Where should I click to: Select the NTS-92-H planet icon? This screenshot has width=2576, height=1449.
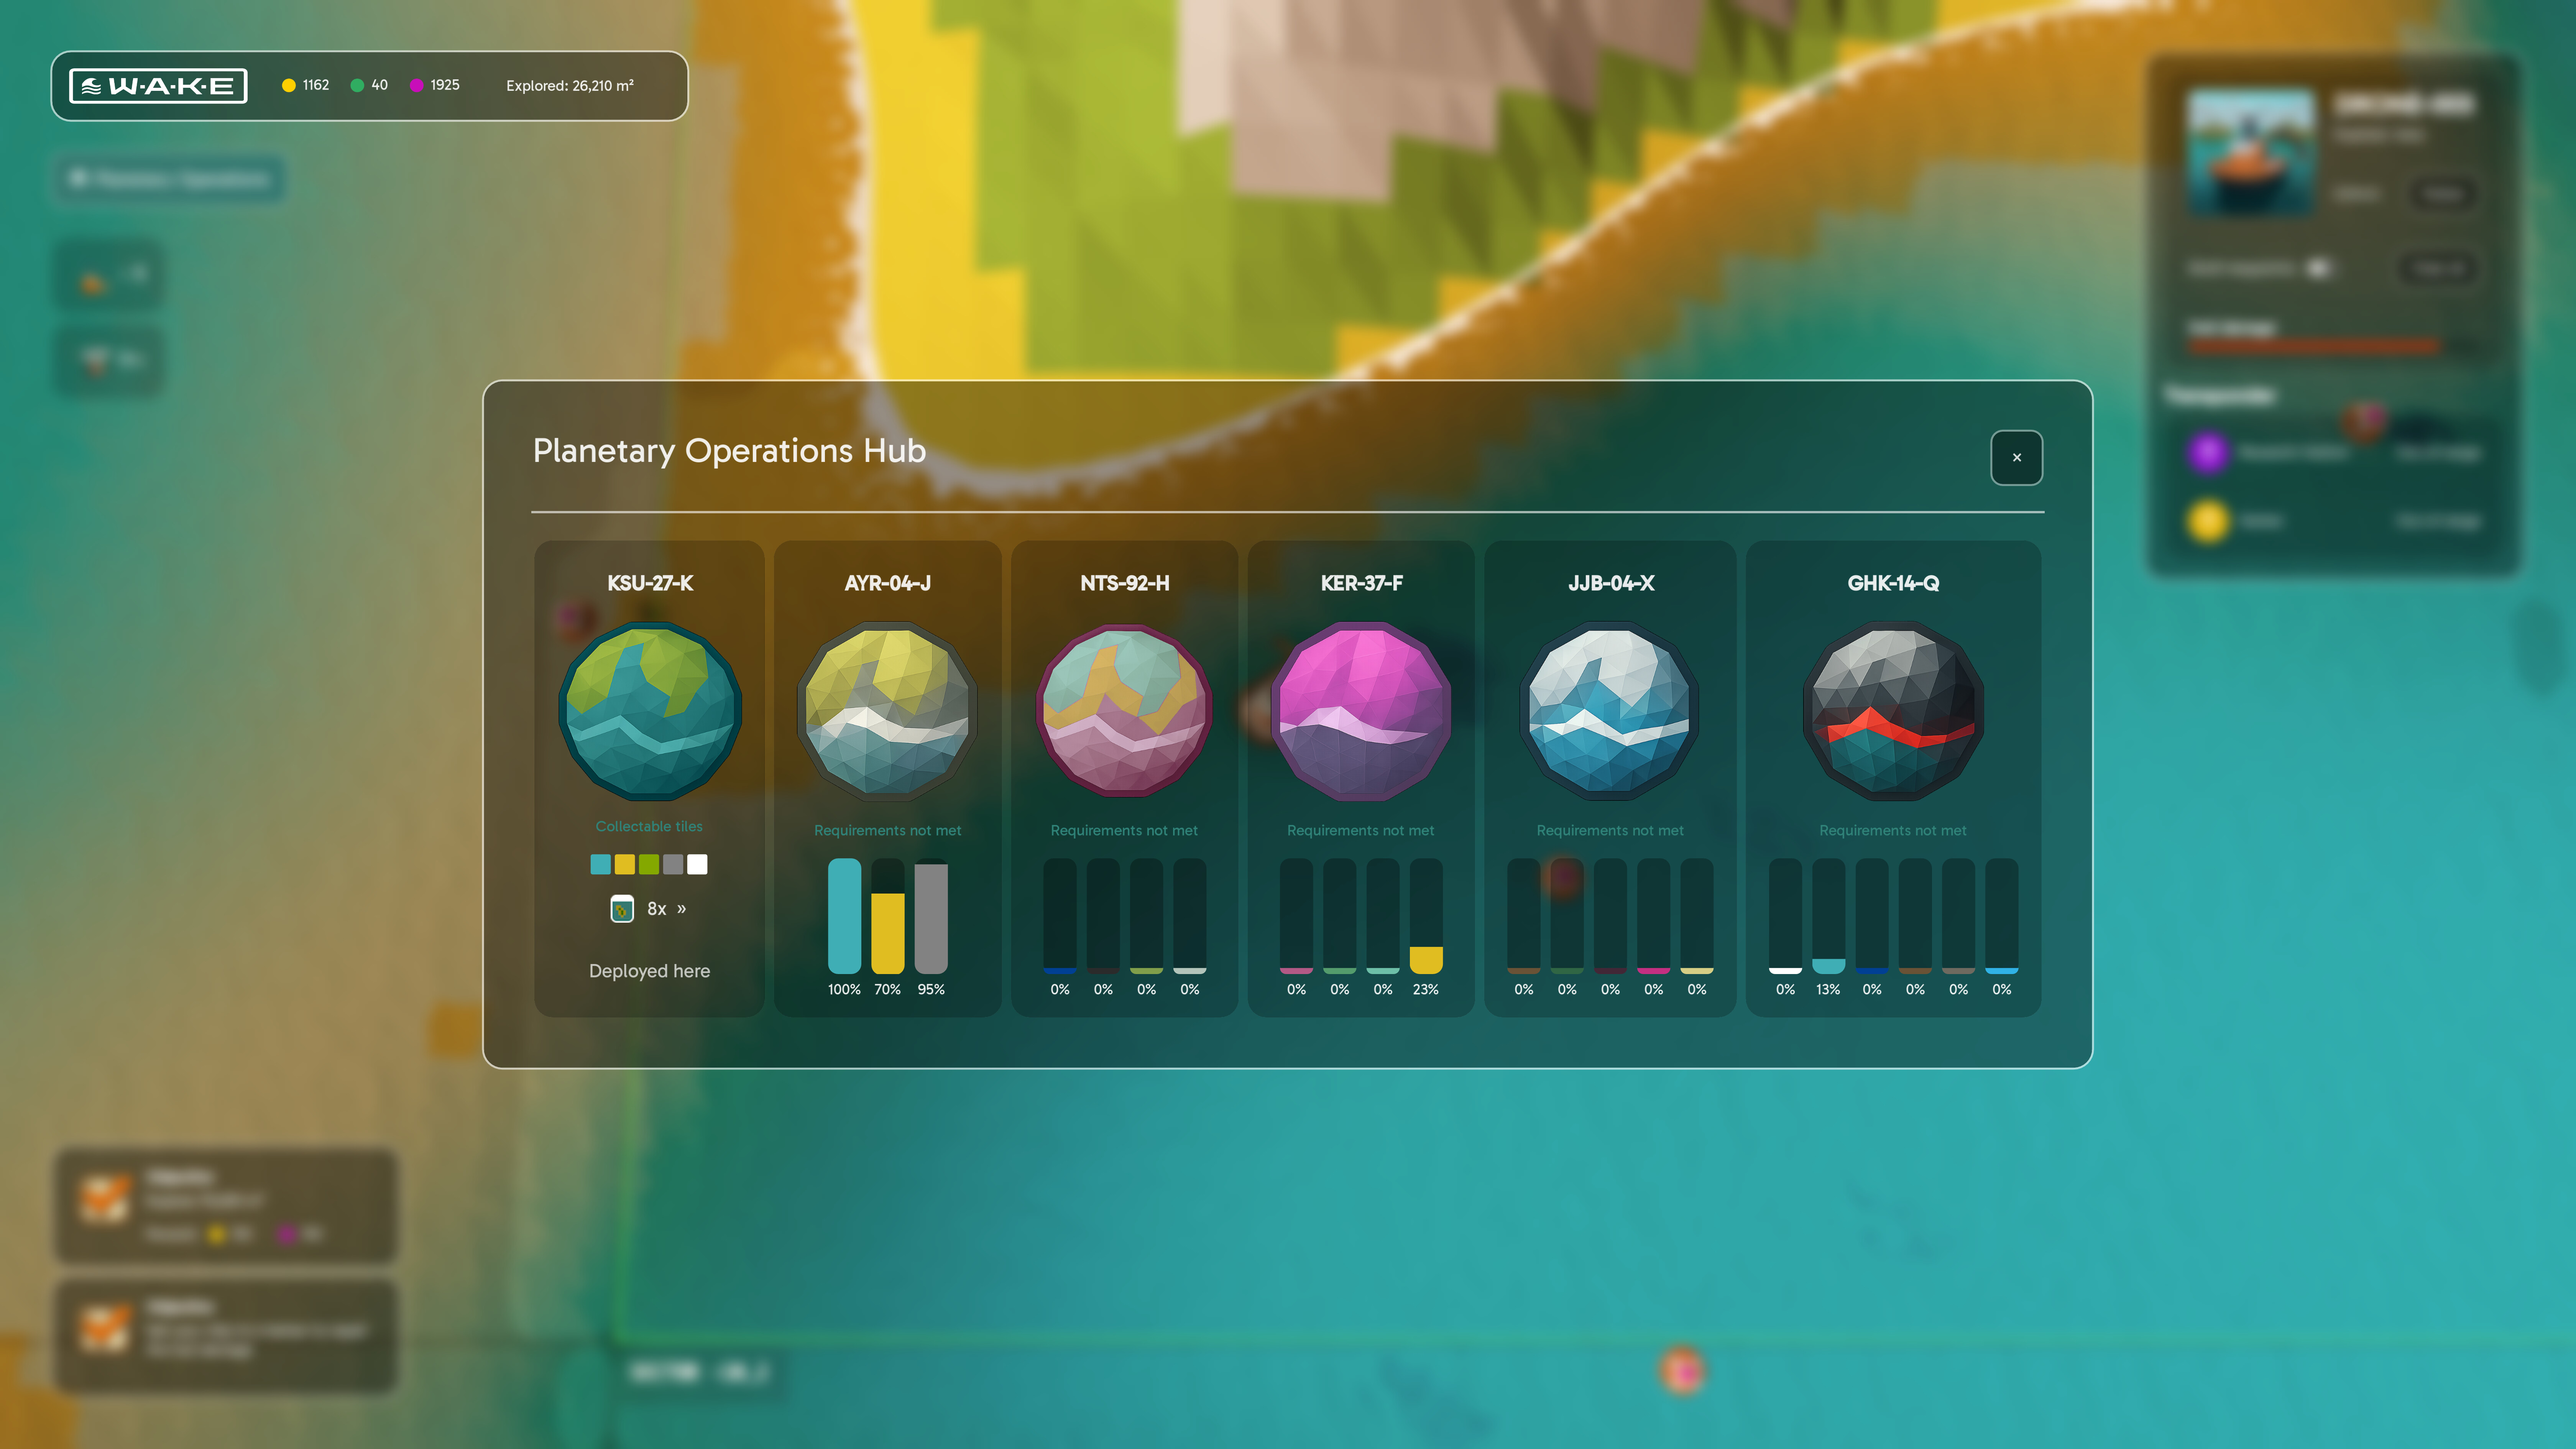tap(1123, 710)
